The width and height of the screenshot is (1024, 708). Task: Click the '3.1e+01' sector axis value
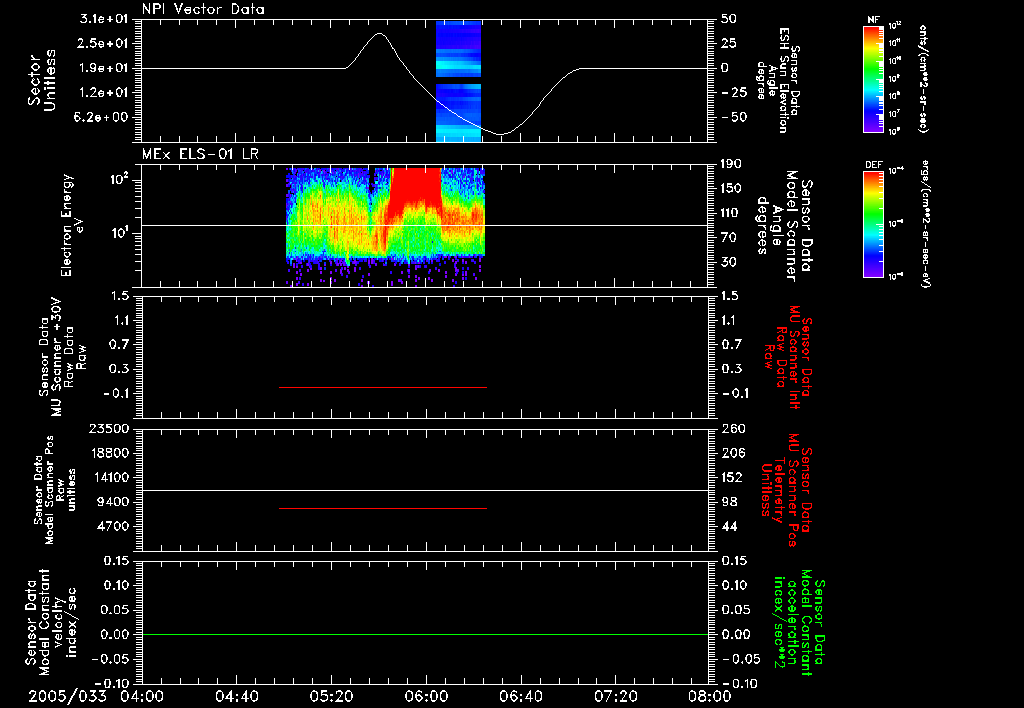104,19
